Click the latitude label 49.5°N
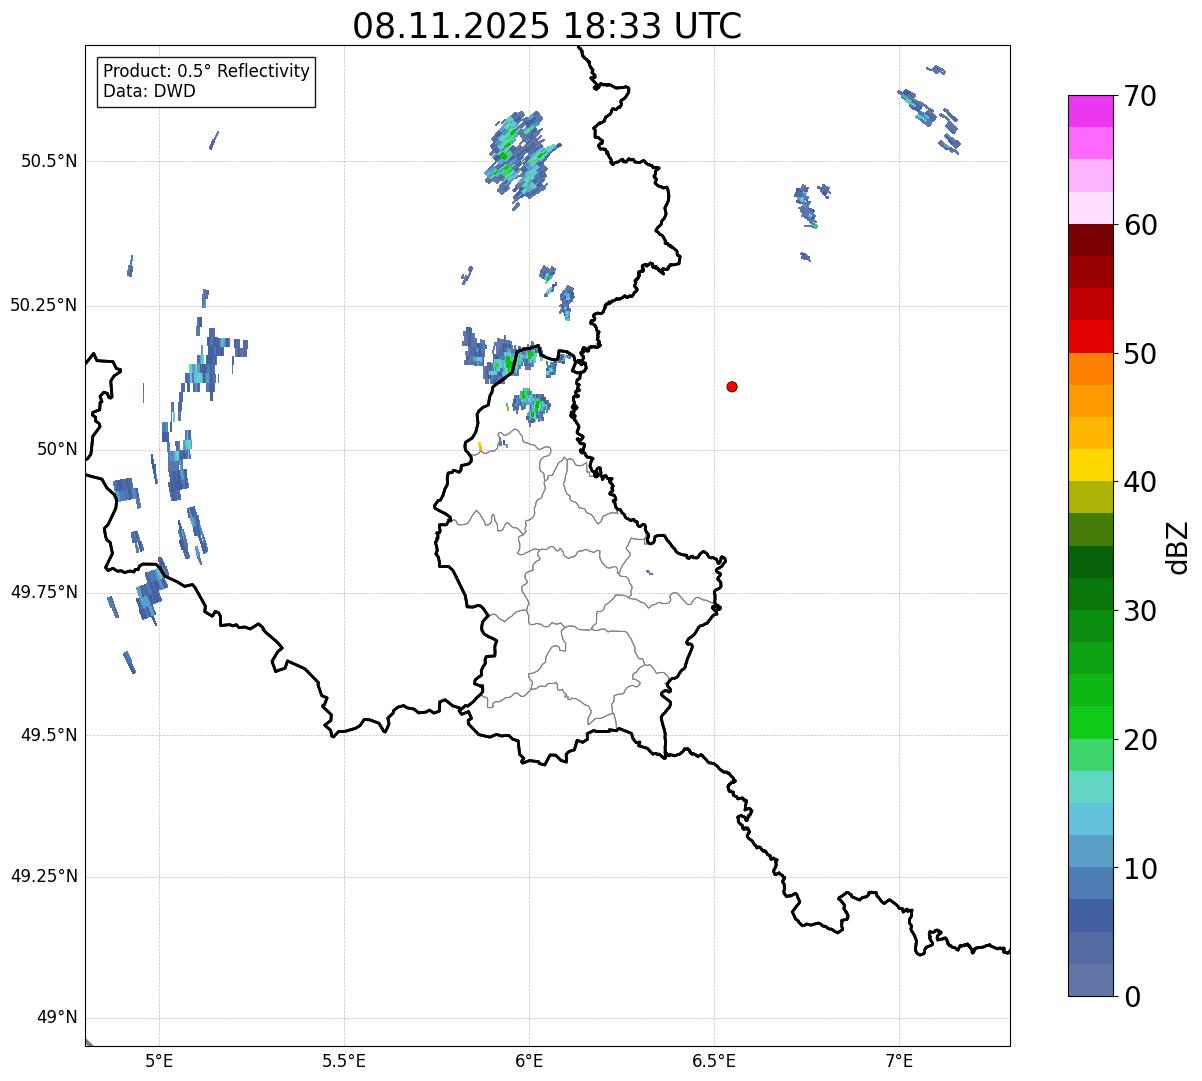Image resolution: width=1202 pixels, height=1081 pixels. coord(49,735)
